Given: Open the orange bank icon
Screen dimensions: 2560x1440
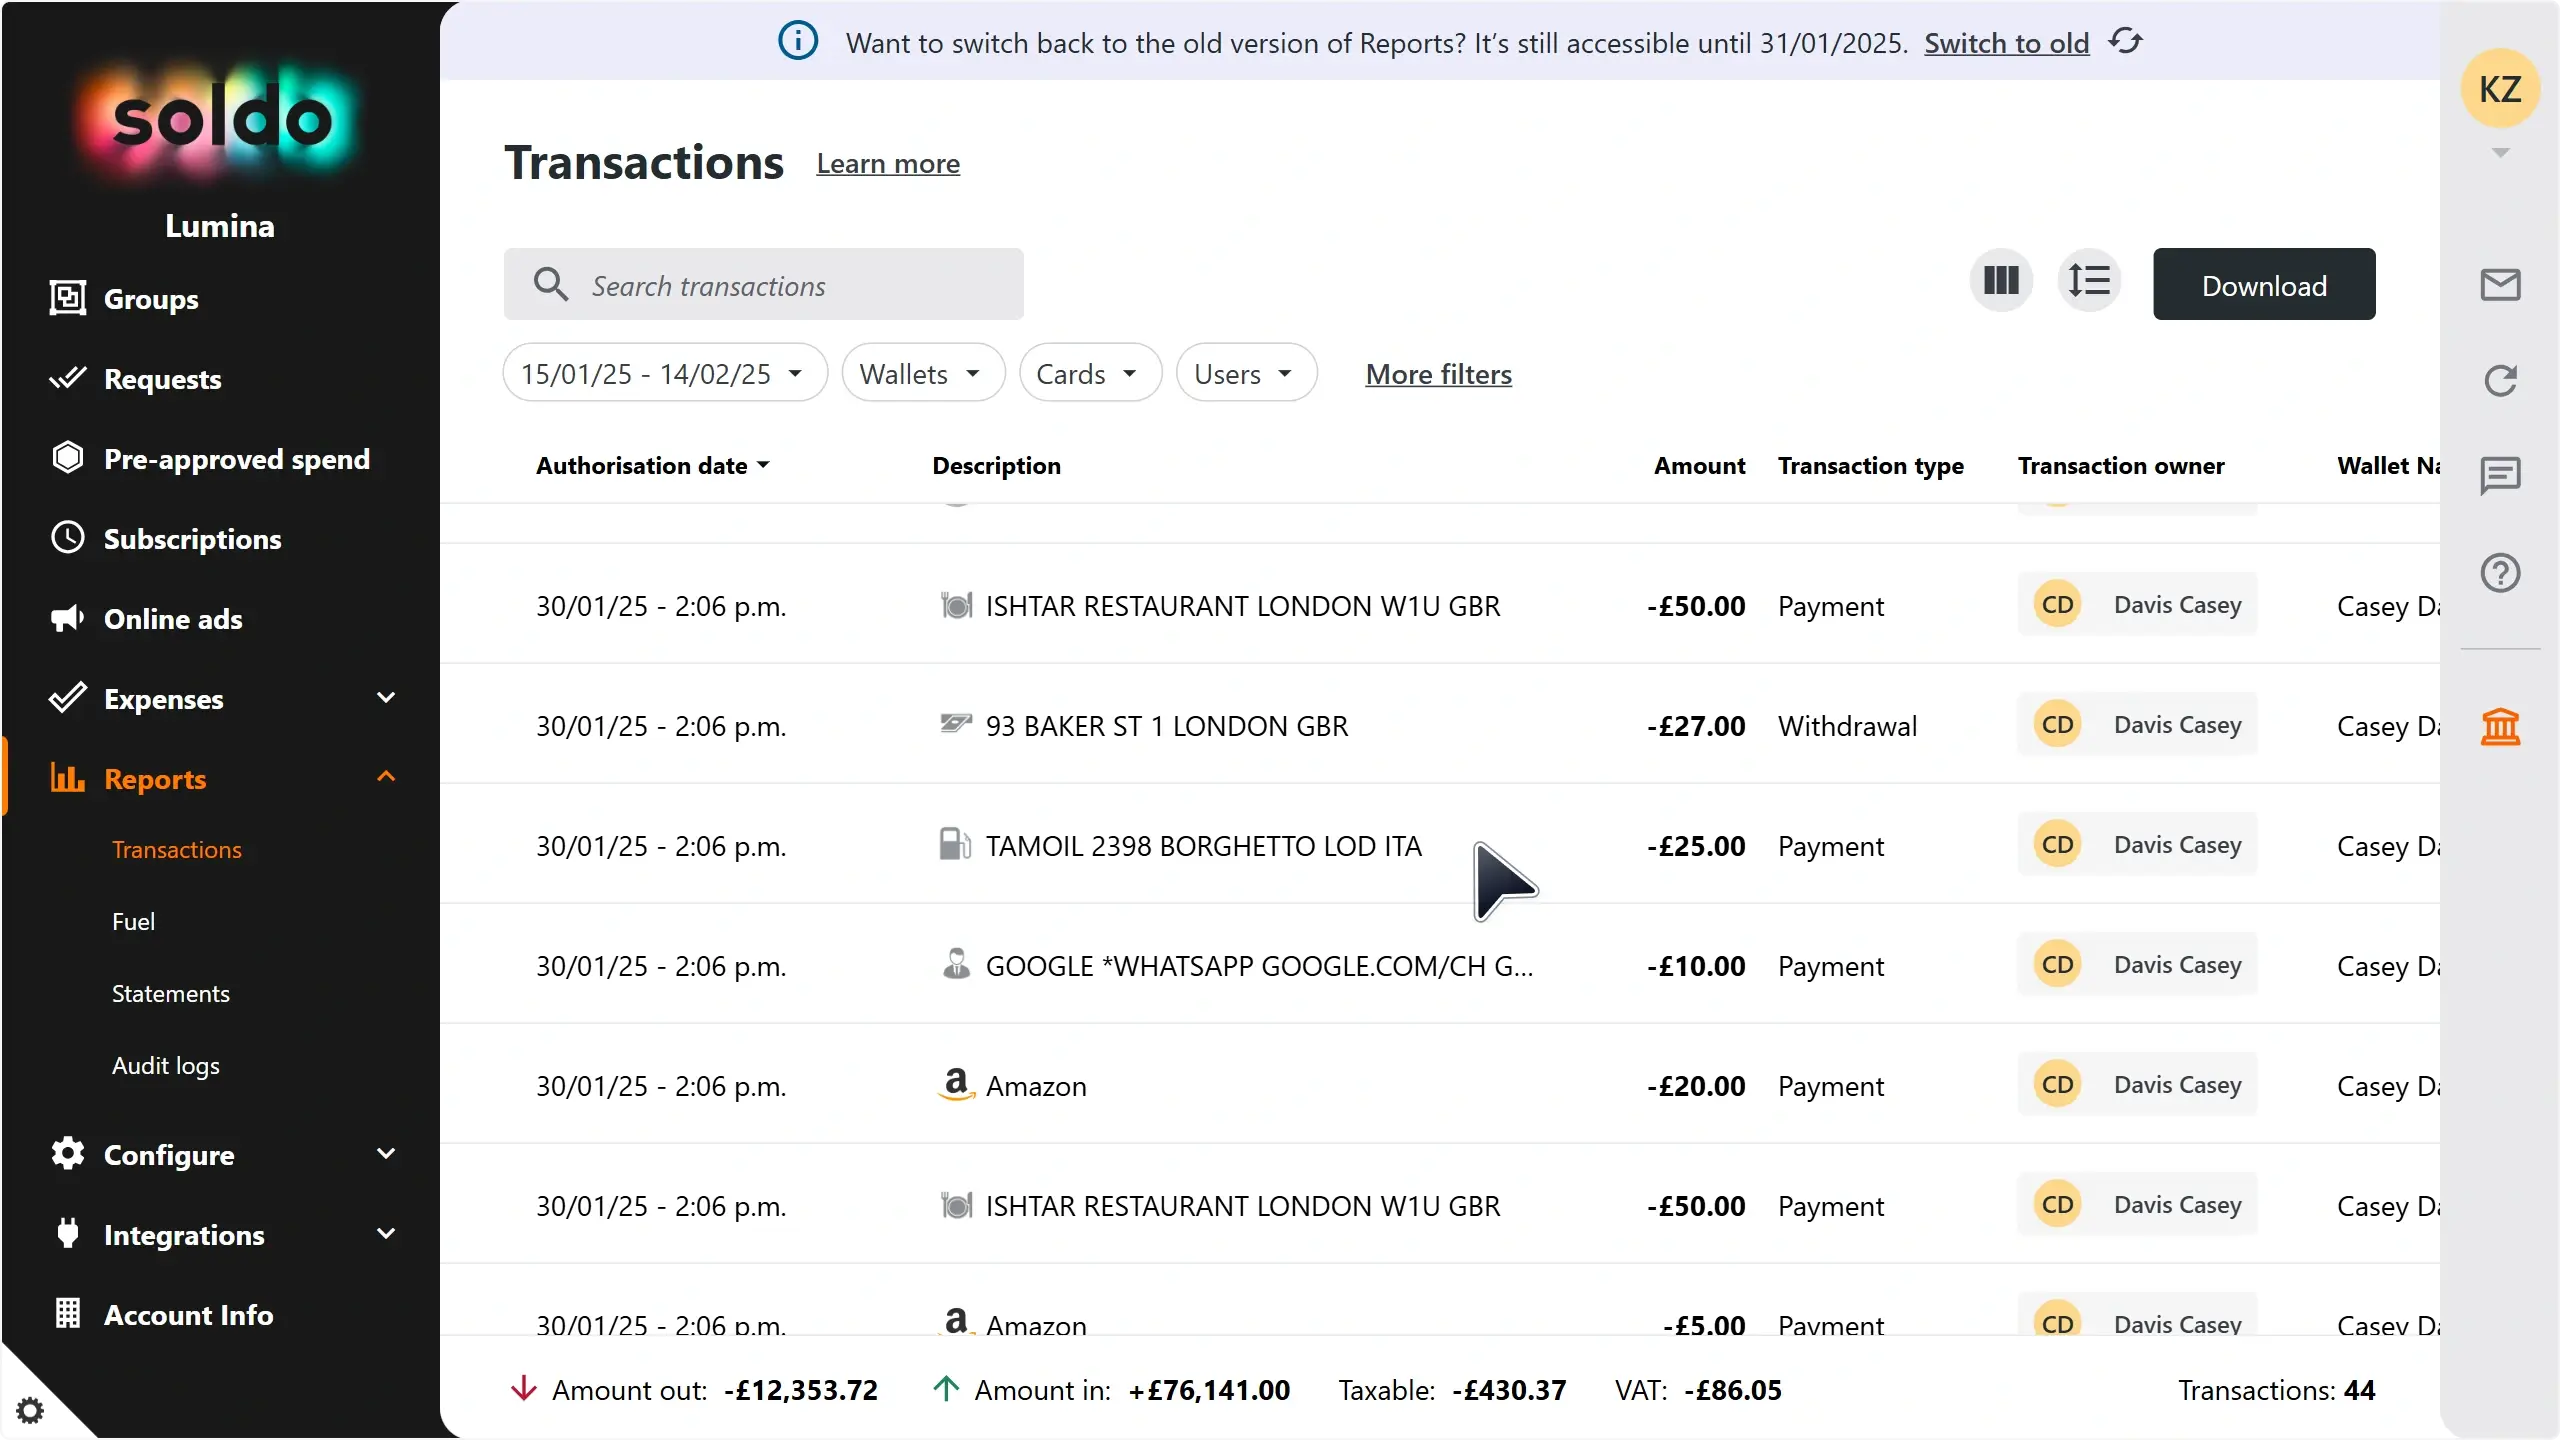Looking at the screenshot, I should pyautogui.click(x=2500, y=726).
